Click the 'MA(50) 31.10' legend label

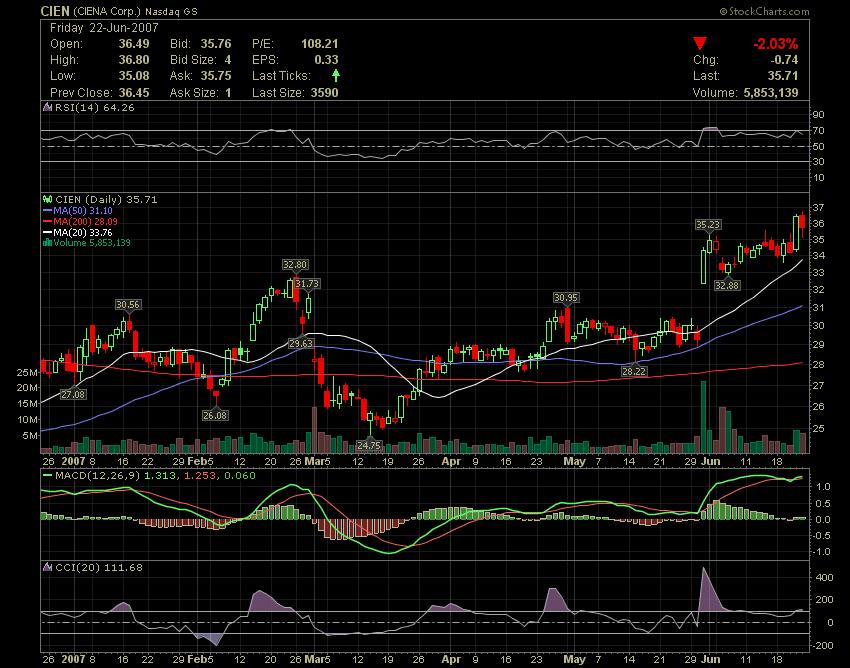tap(83, 210)
